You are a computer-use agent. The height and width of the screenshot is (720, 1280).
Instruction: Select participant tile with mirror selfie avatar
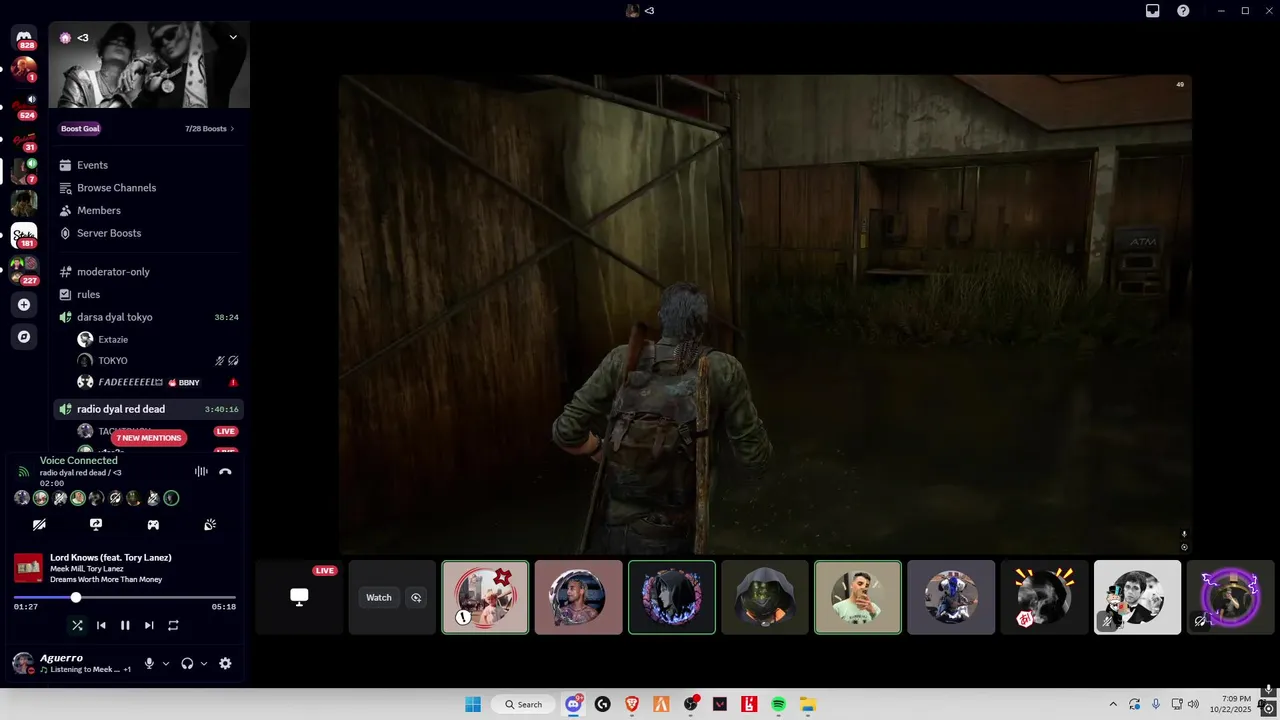point(858,597)
